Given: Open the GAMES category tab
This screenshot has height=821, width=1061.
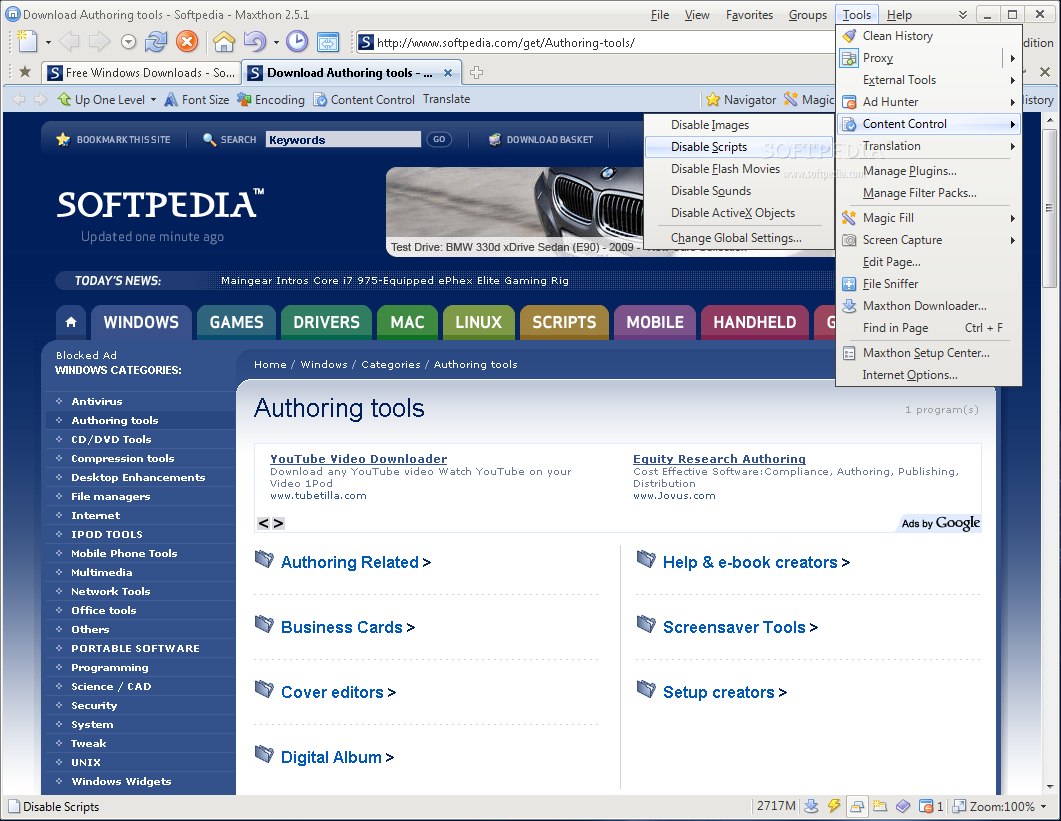Looking at the screenshot, I should [x=236, y=322].
